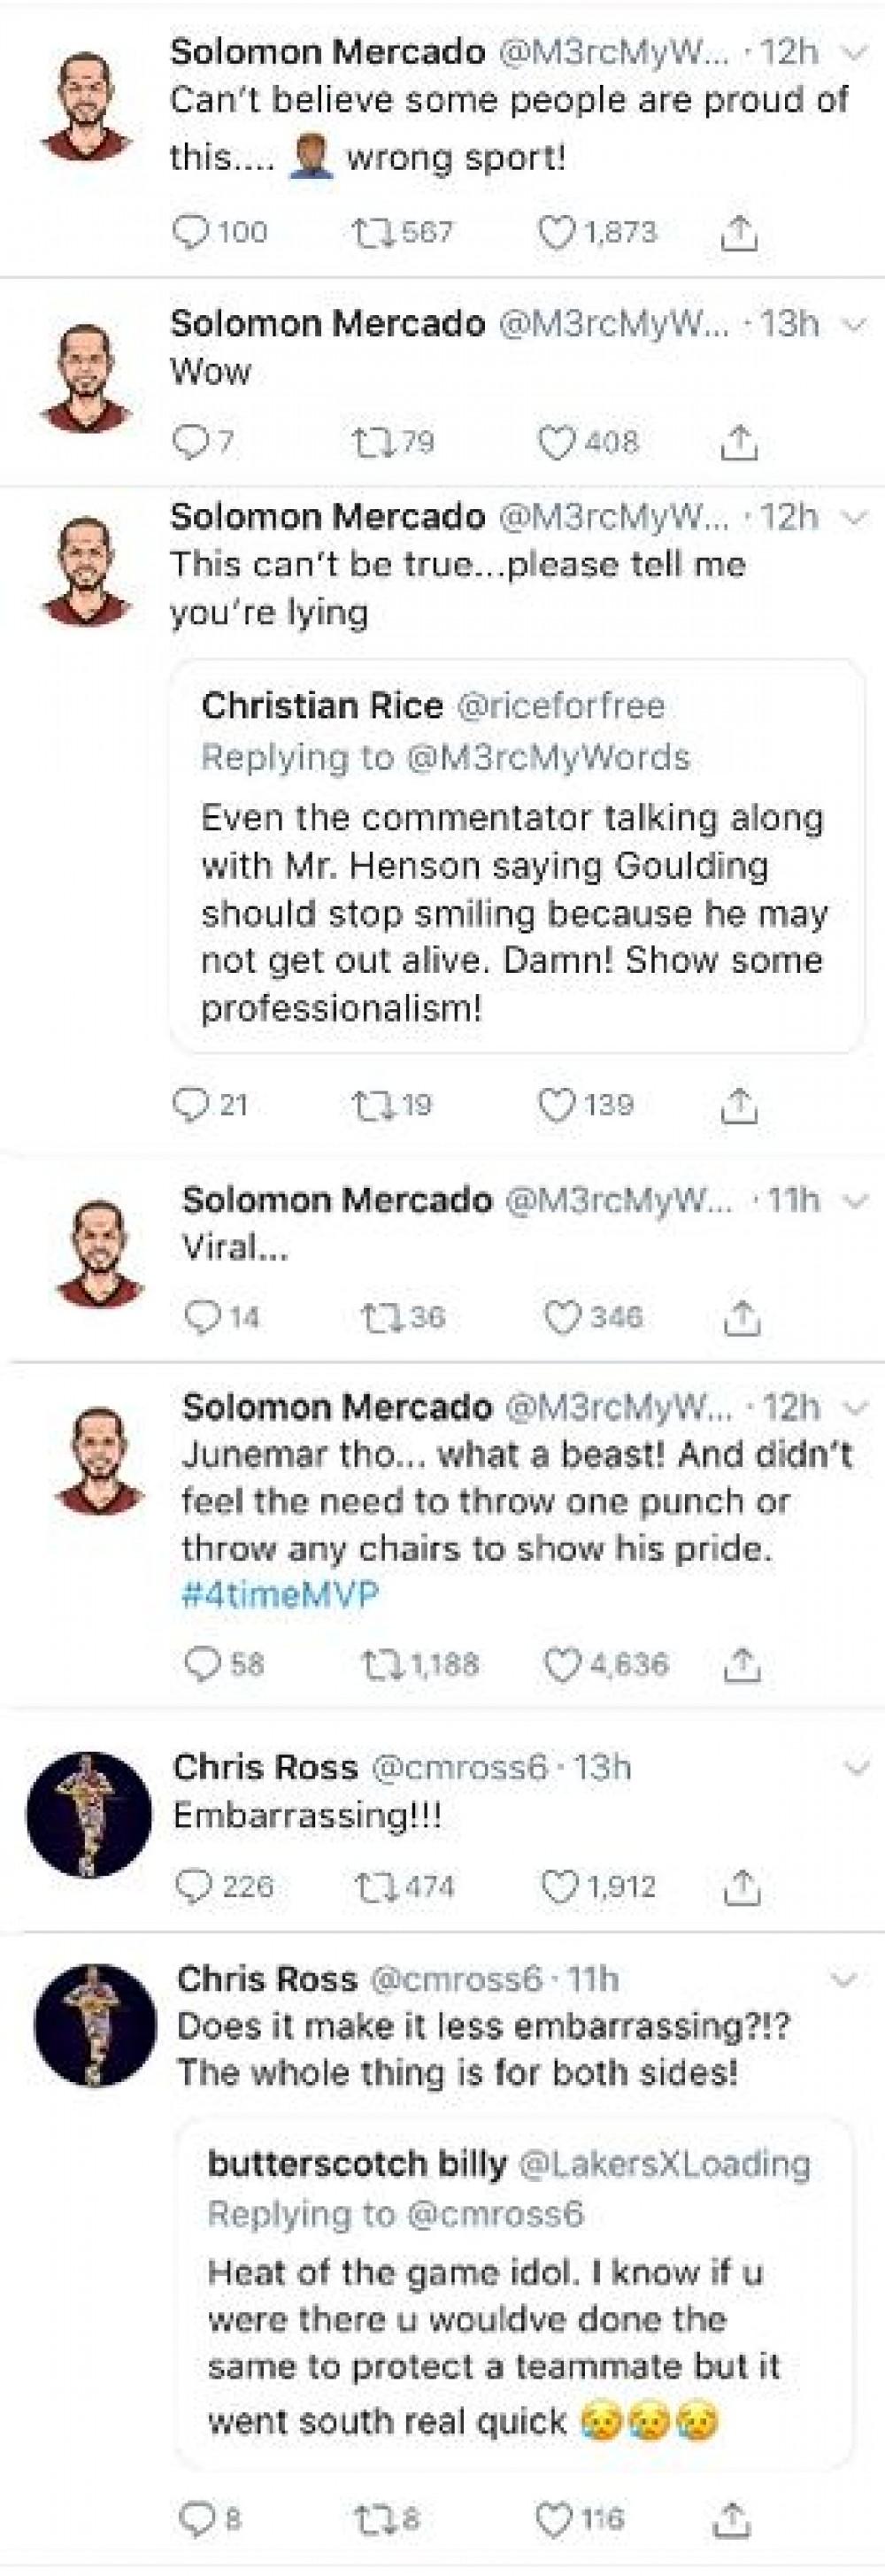Viewport: 885px width, 2576px height.
Task: Expand the menu arrow on 'Viral...' tweet
Action: 856,1200
